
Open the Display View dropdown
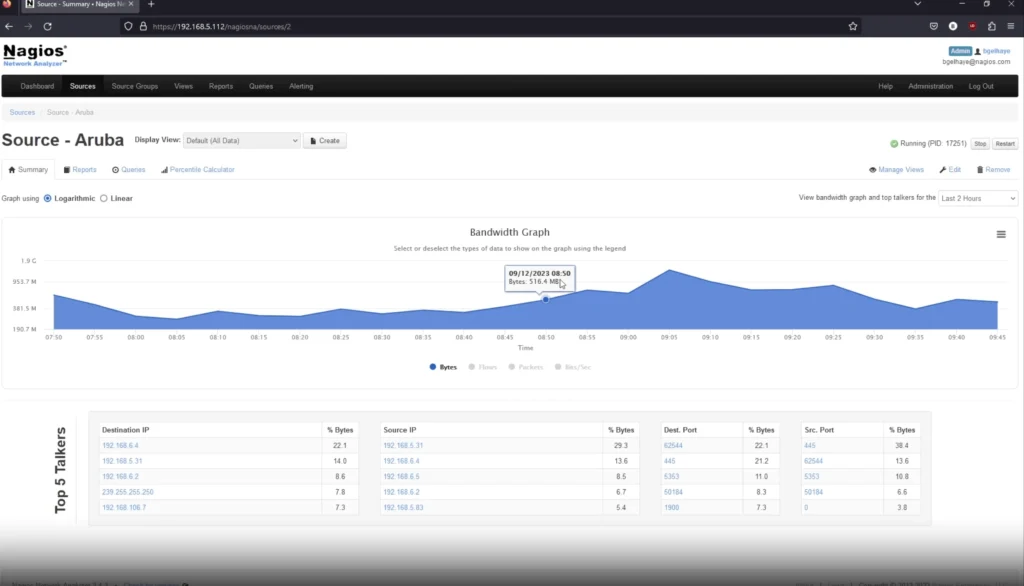(x=240, y=140)
